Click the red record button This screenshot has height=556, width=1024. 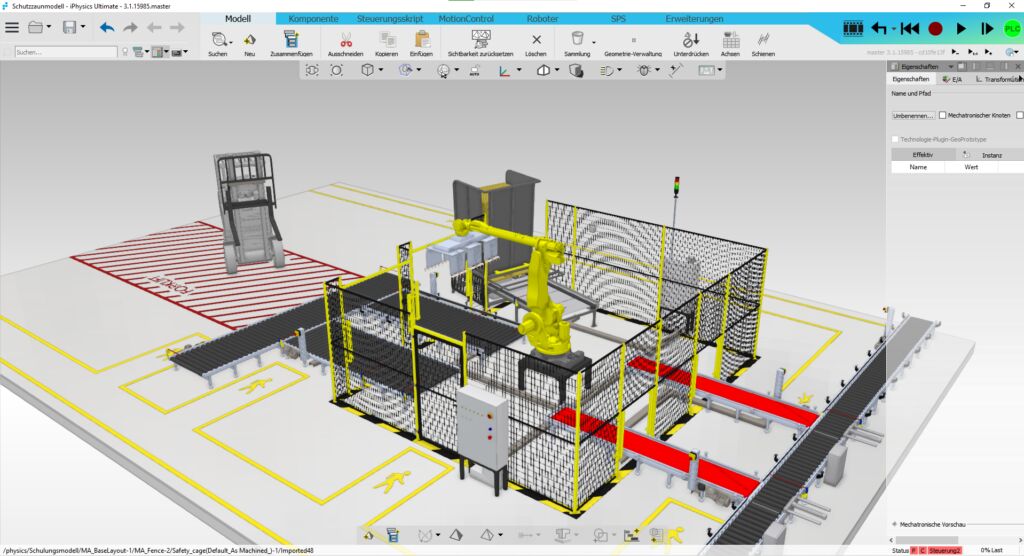click(935, 28)
